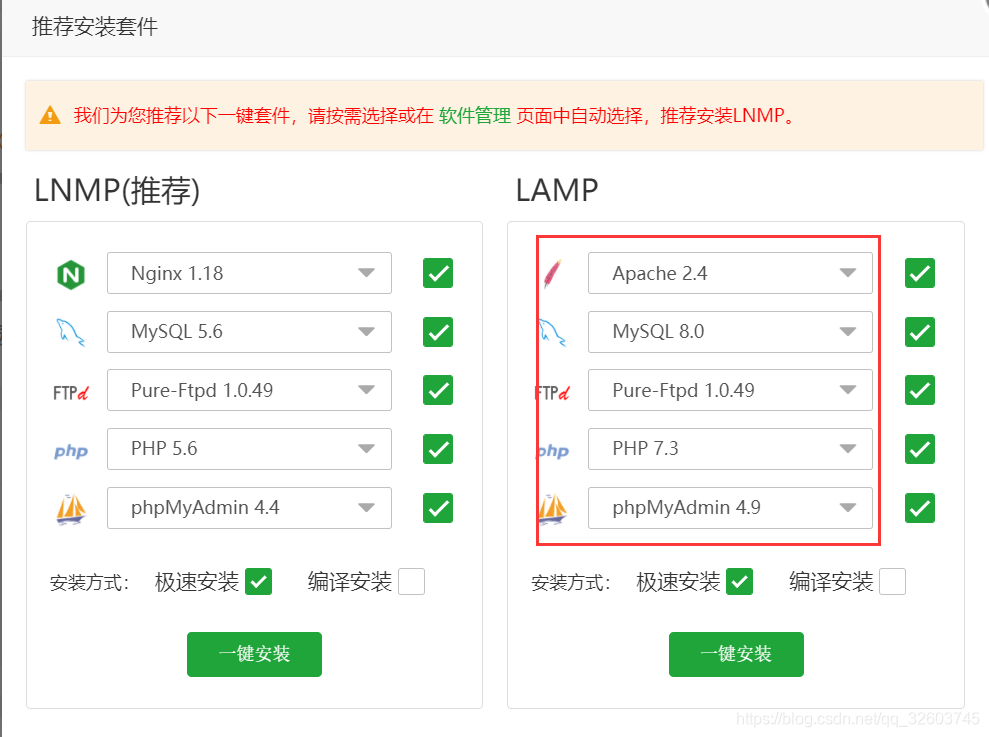This screenshot has height=737, width=989.
Task: Click the LAMP heading
Action: [x=557, y=191]
